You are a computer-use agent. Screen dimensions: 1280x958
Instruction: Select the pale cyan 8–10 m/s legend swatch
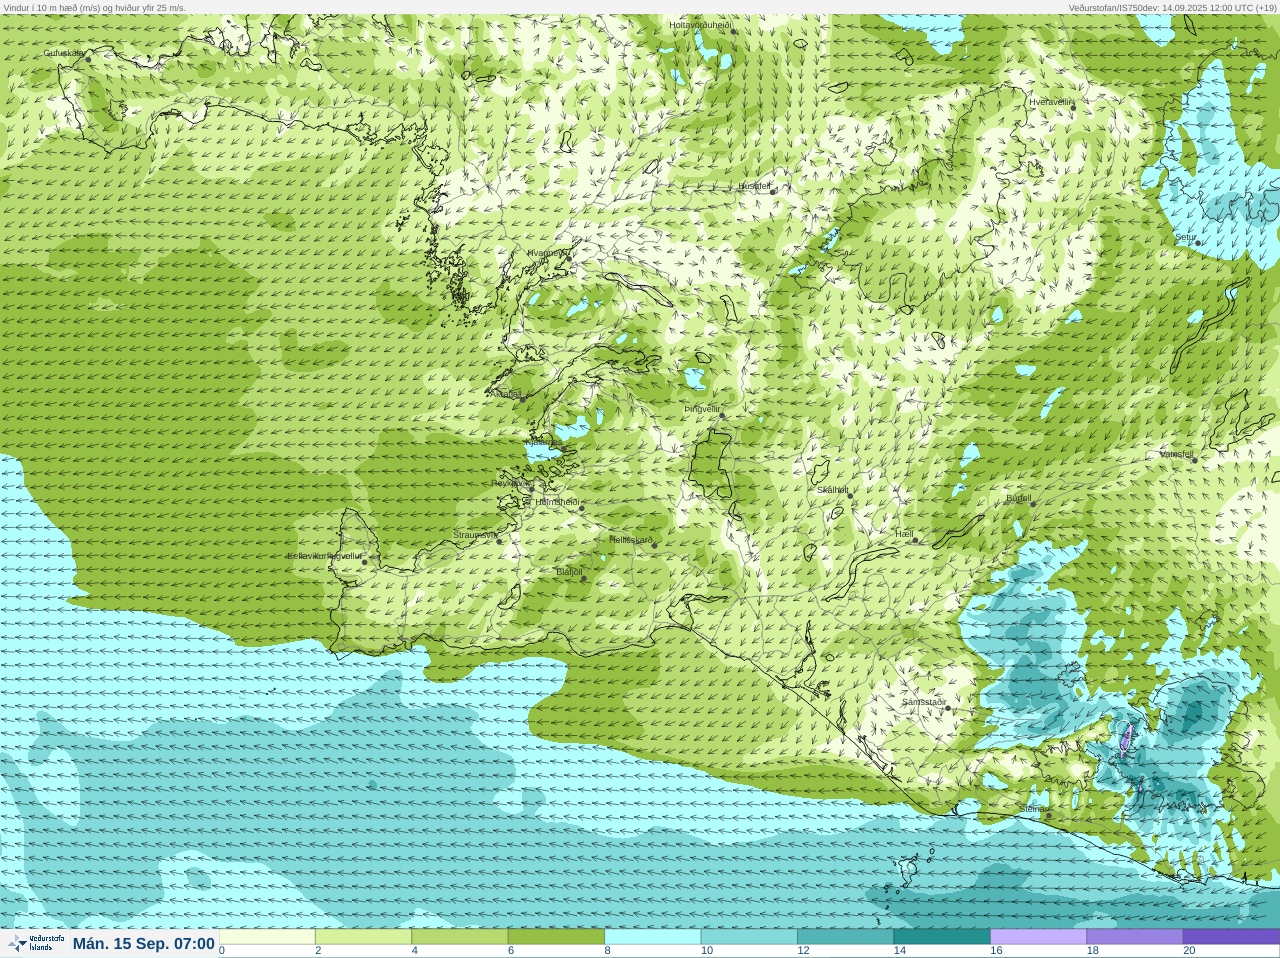coord(653,937)
